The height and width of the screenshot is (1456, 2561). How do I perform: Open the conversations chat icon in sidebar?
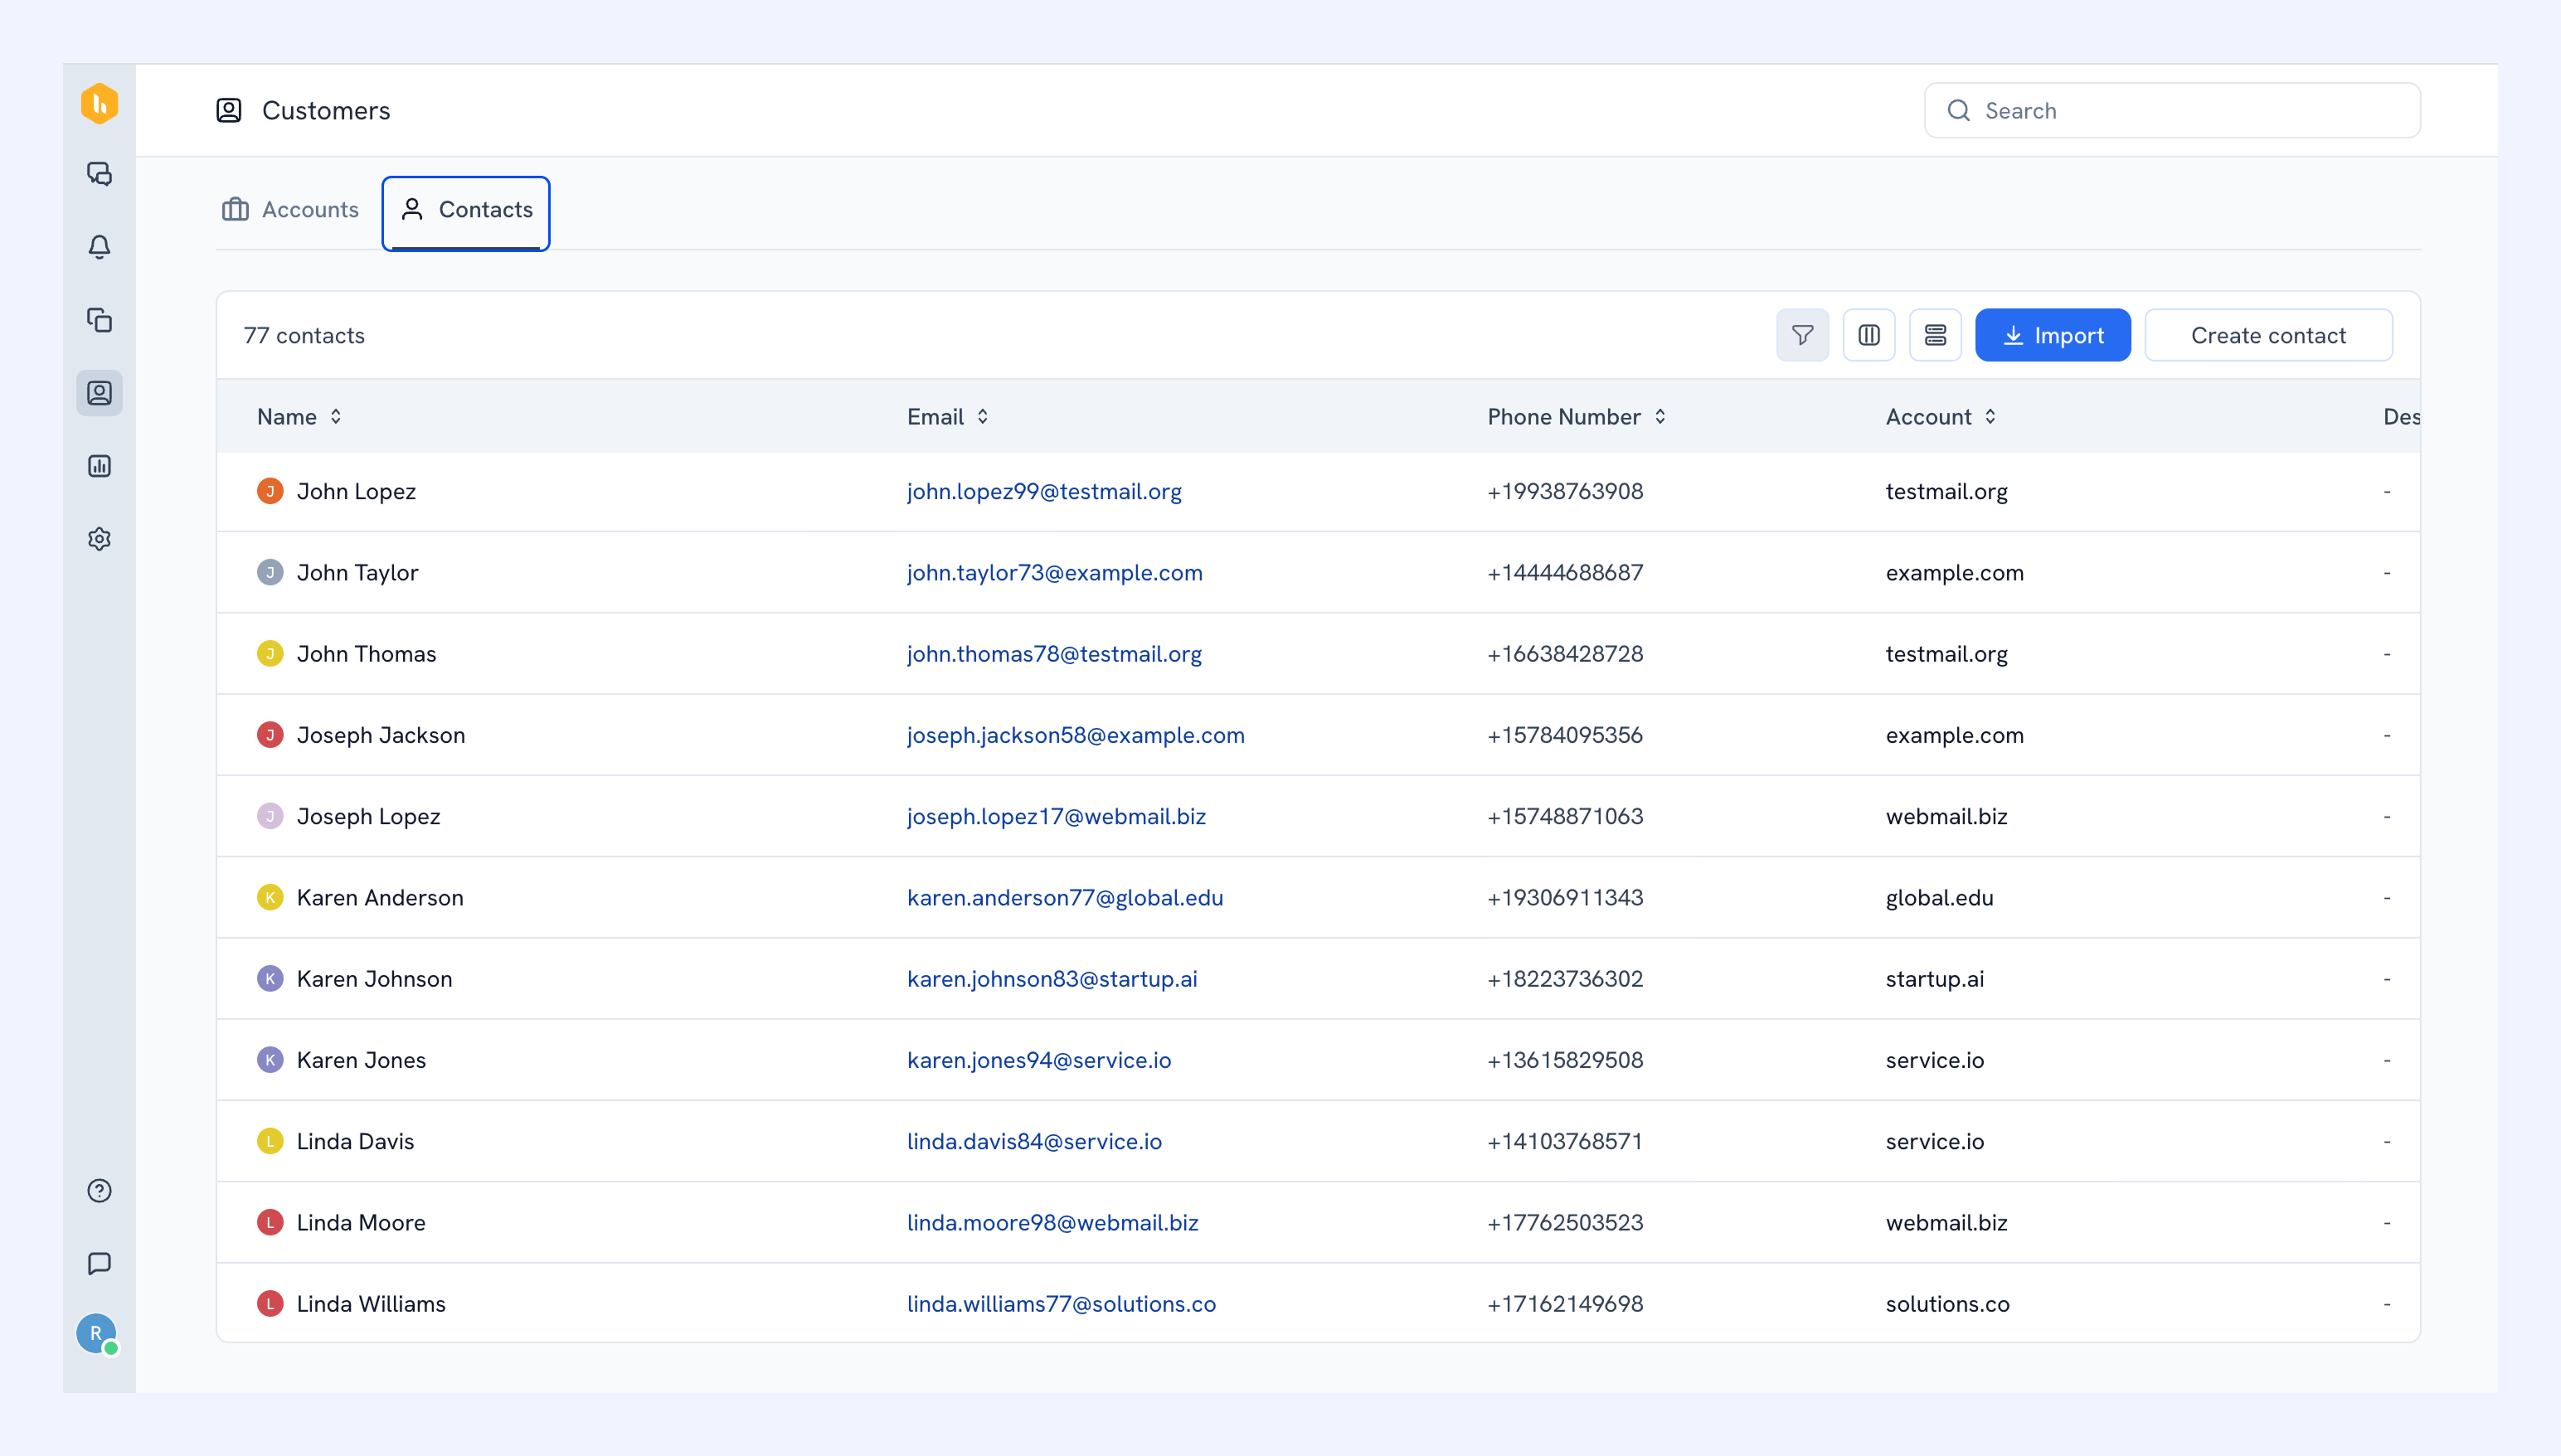tap(99, 174)
